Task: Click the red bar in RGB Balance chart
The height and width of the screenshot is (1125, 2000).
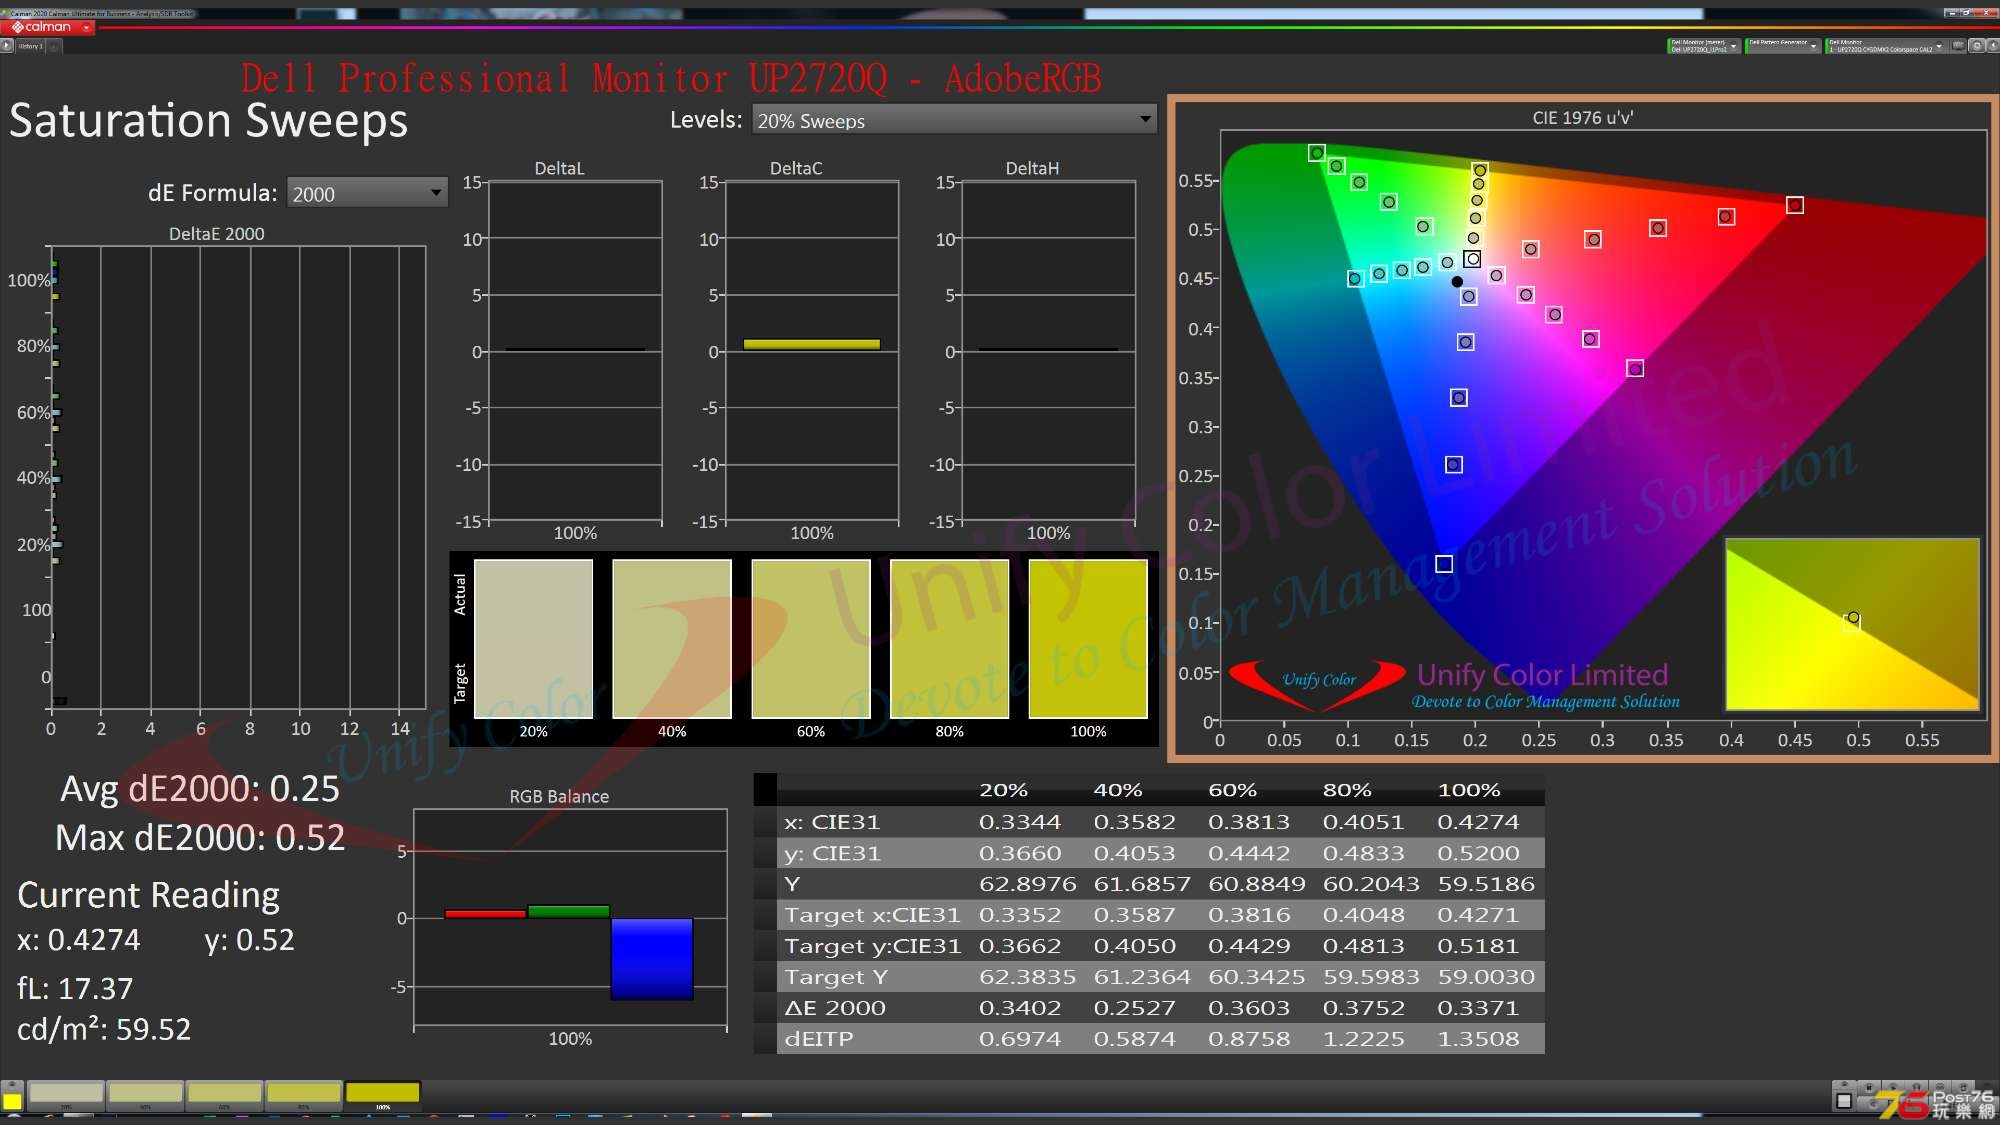Action: 485,914
